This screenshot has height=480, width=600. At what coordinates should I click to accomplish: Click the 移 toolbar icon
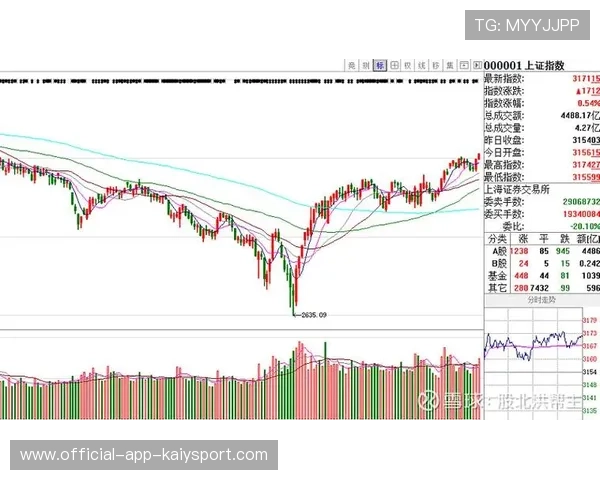(436, 64)
